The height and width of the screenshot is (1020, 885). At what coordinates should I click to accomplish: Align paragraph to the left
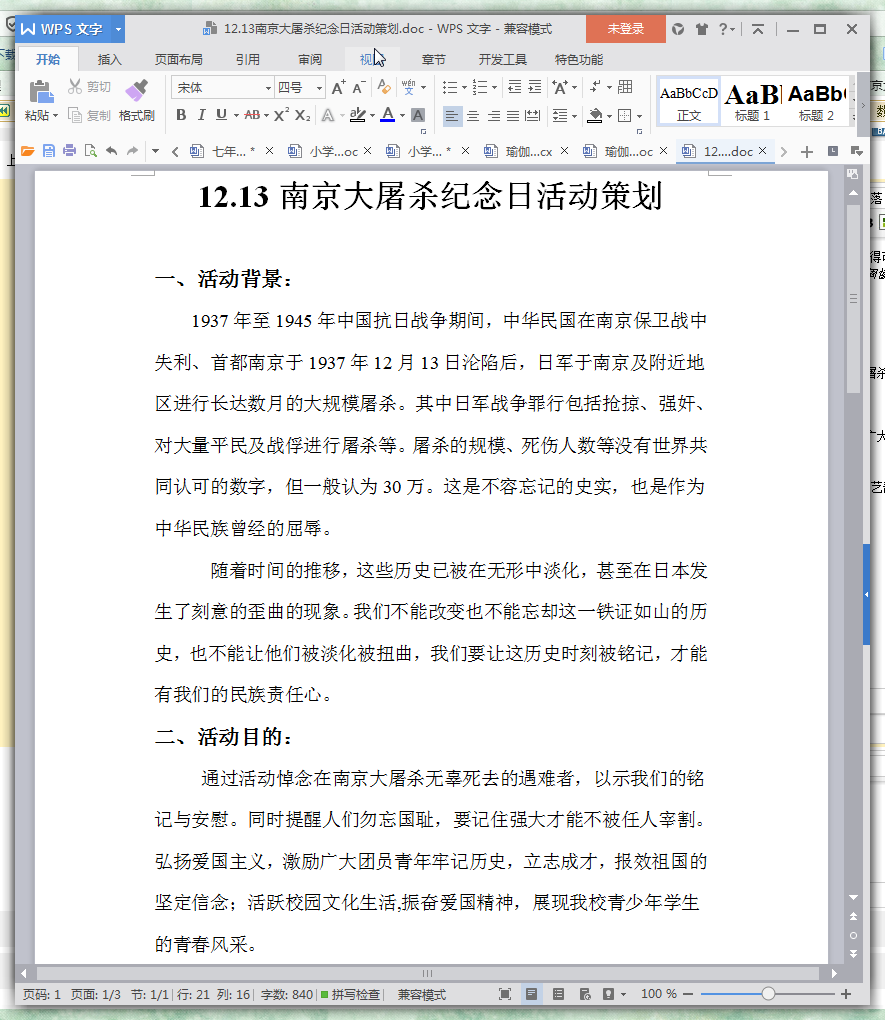[x=452, y=116]
